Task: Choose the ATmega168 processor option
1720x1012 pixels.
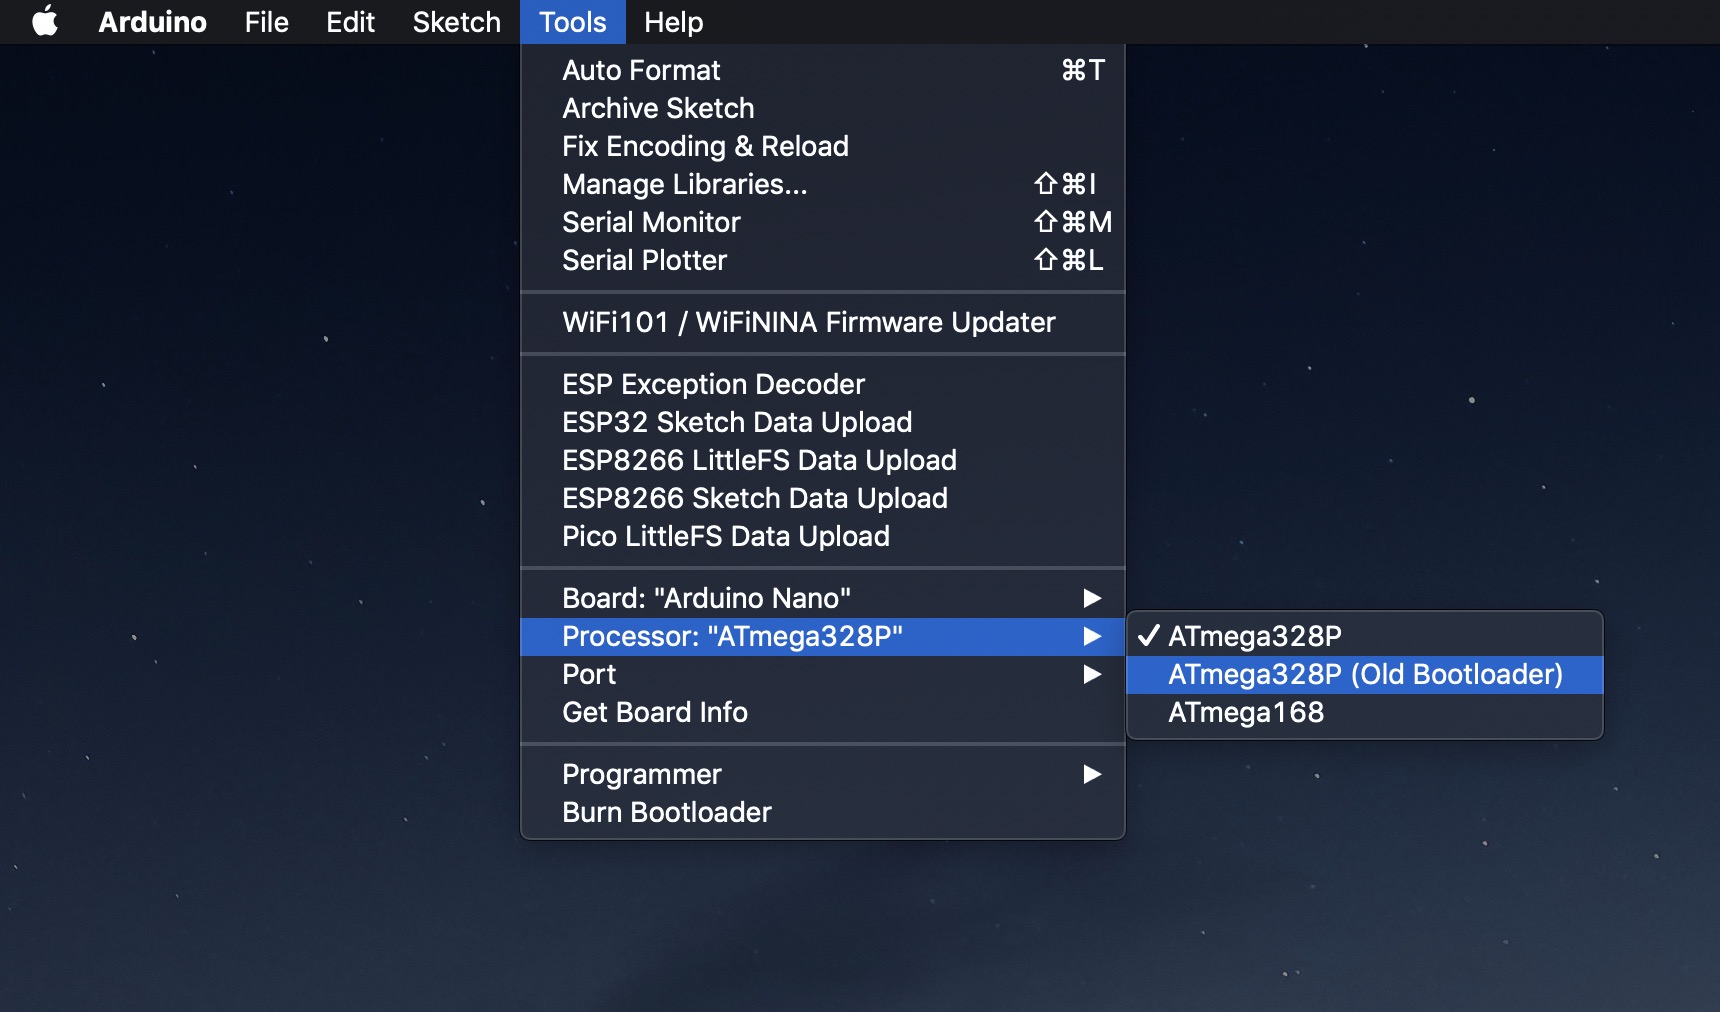Action: 1246,713
